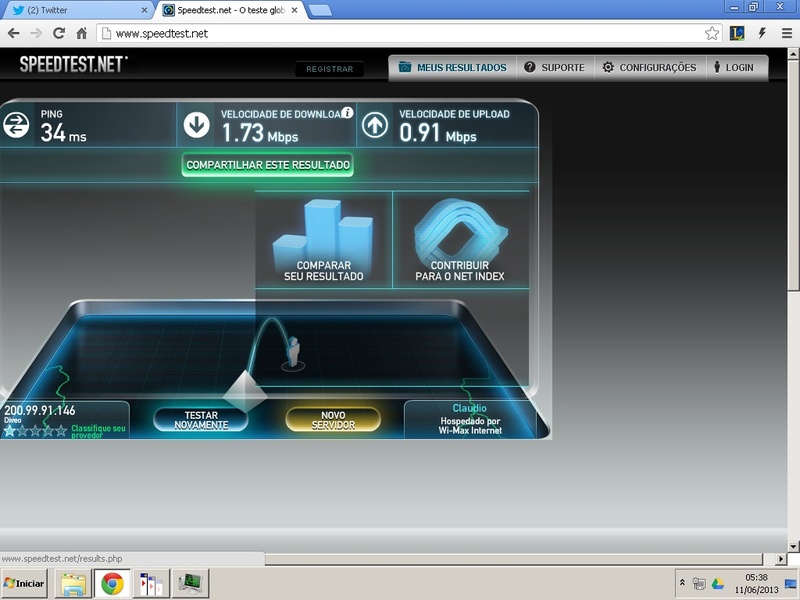Open Windows Explorer from the taskbar
This screenshot has width=800, height=600.
pos(73,584)
